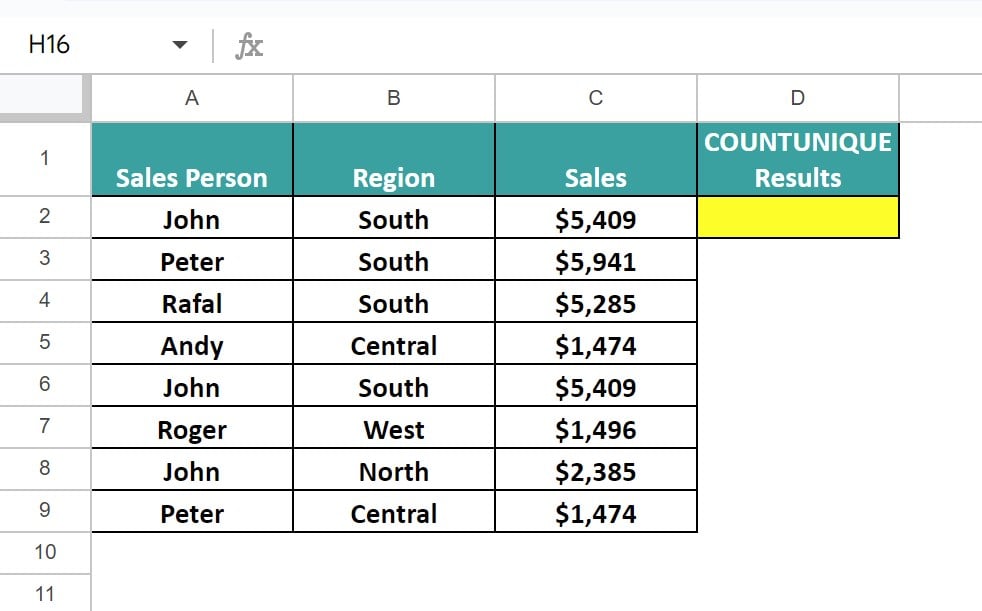982x611 pixels.
Task: Select cell Peter in row 3
Action: pos(192,259)
